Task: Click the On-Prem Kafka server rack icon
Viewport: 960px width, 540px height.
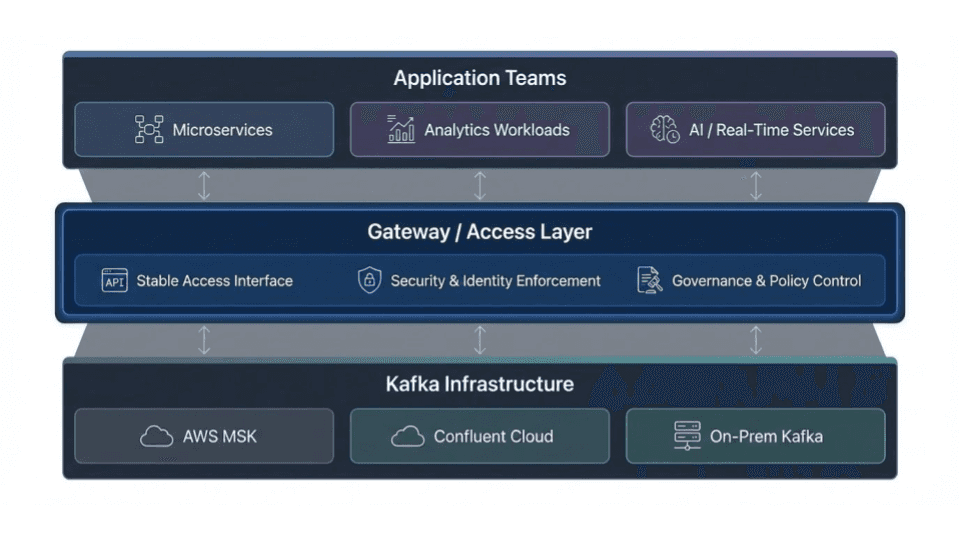Action: pyautogui.click(x=688, y=436)
